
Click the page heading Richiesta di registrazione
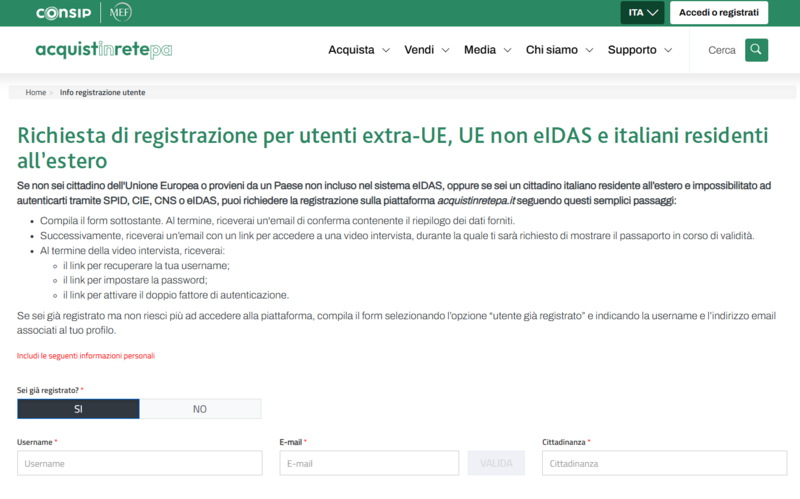pos(392,148)
